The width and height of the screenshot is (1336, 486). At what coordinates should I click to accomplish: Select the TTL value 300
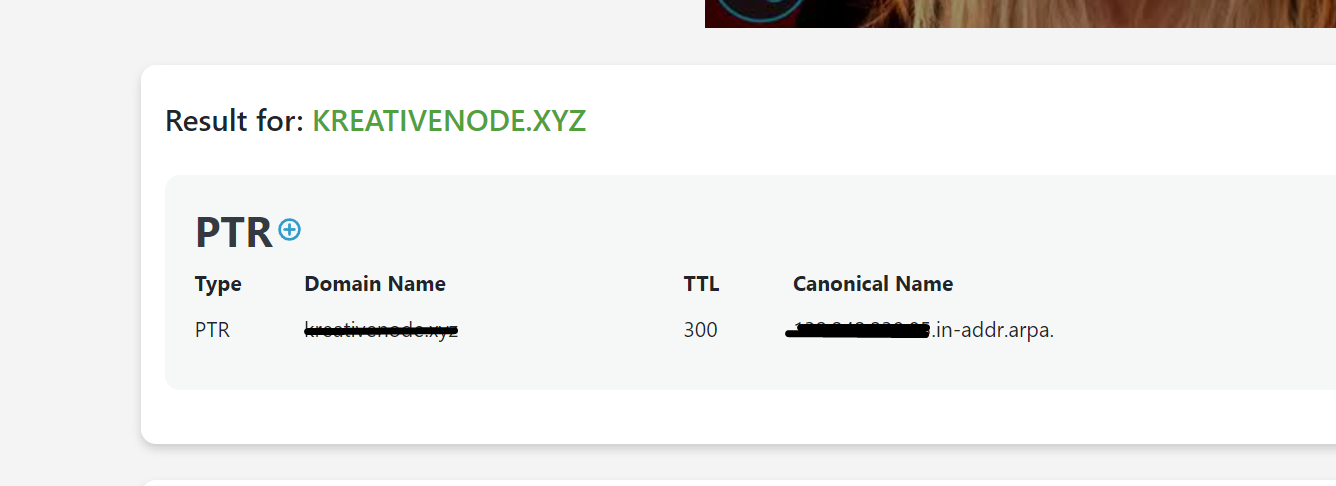pos(700,330)
